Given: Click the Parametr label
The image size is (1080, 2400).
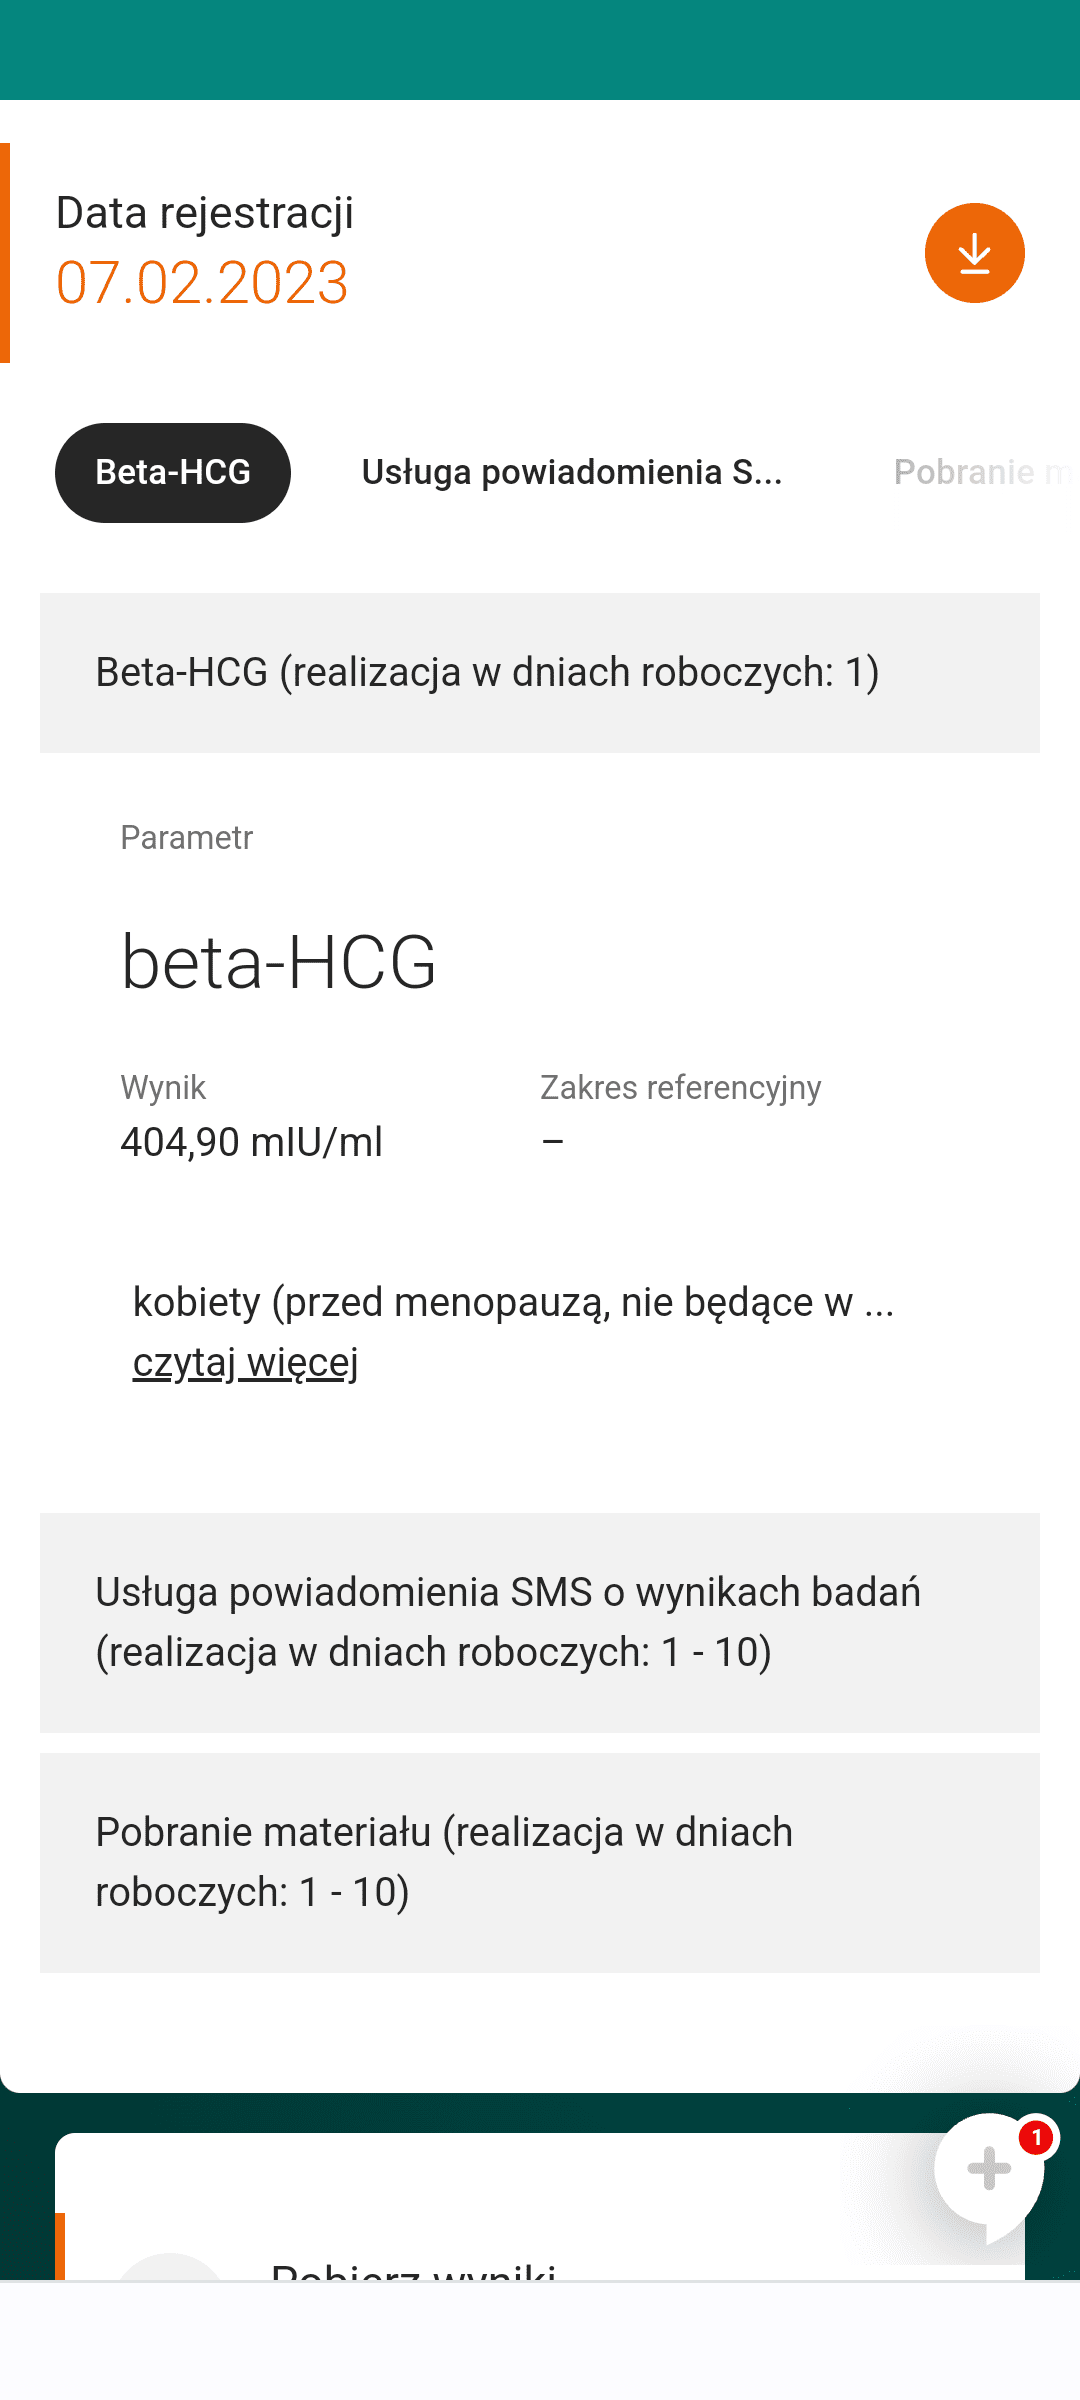Looking at the screenshot, I should coord(186,837).
